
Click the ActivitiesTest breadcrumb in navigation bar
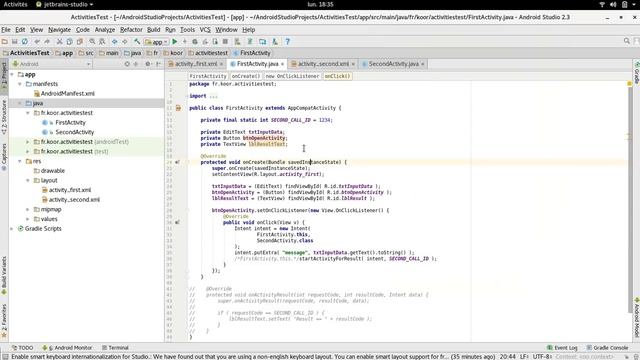click(26, 53)
